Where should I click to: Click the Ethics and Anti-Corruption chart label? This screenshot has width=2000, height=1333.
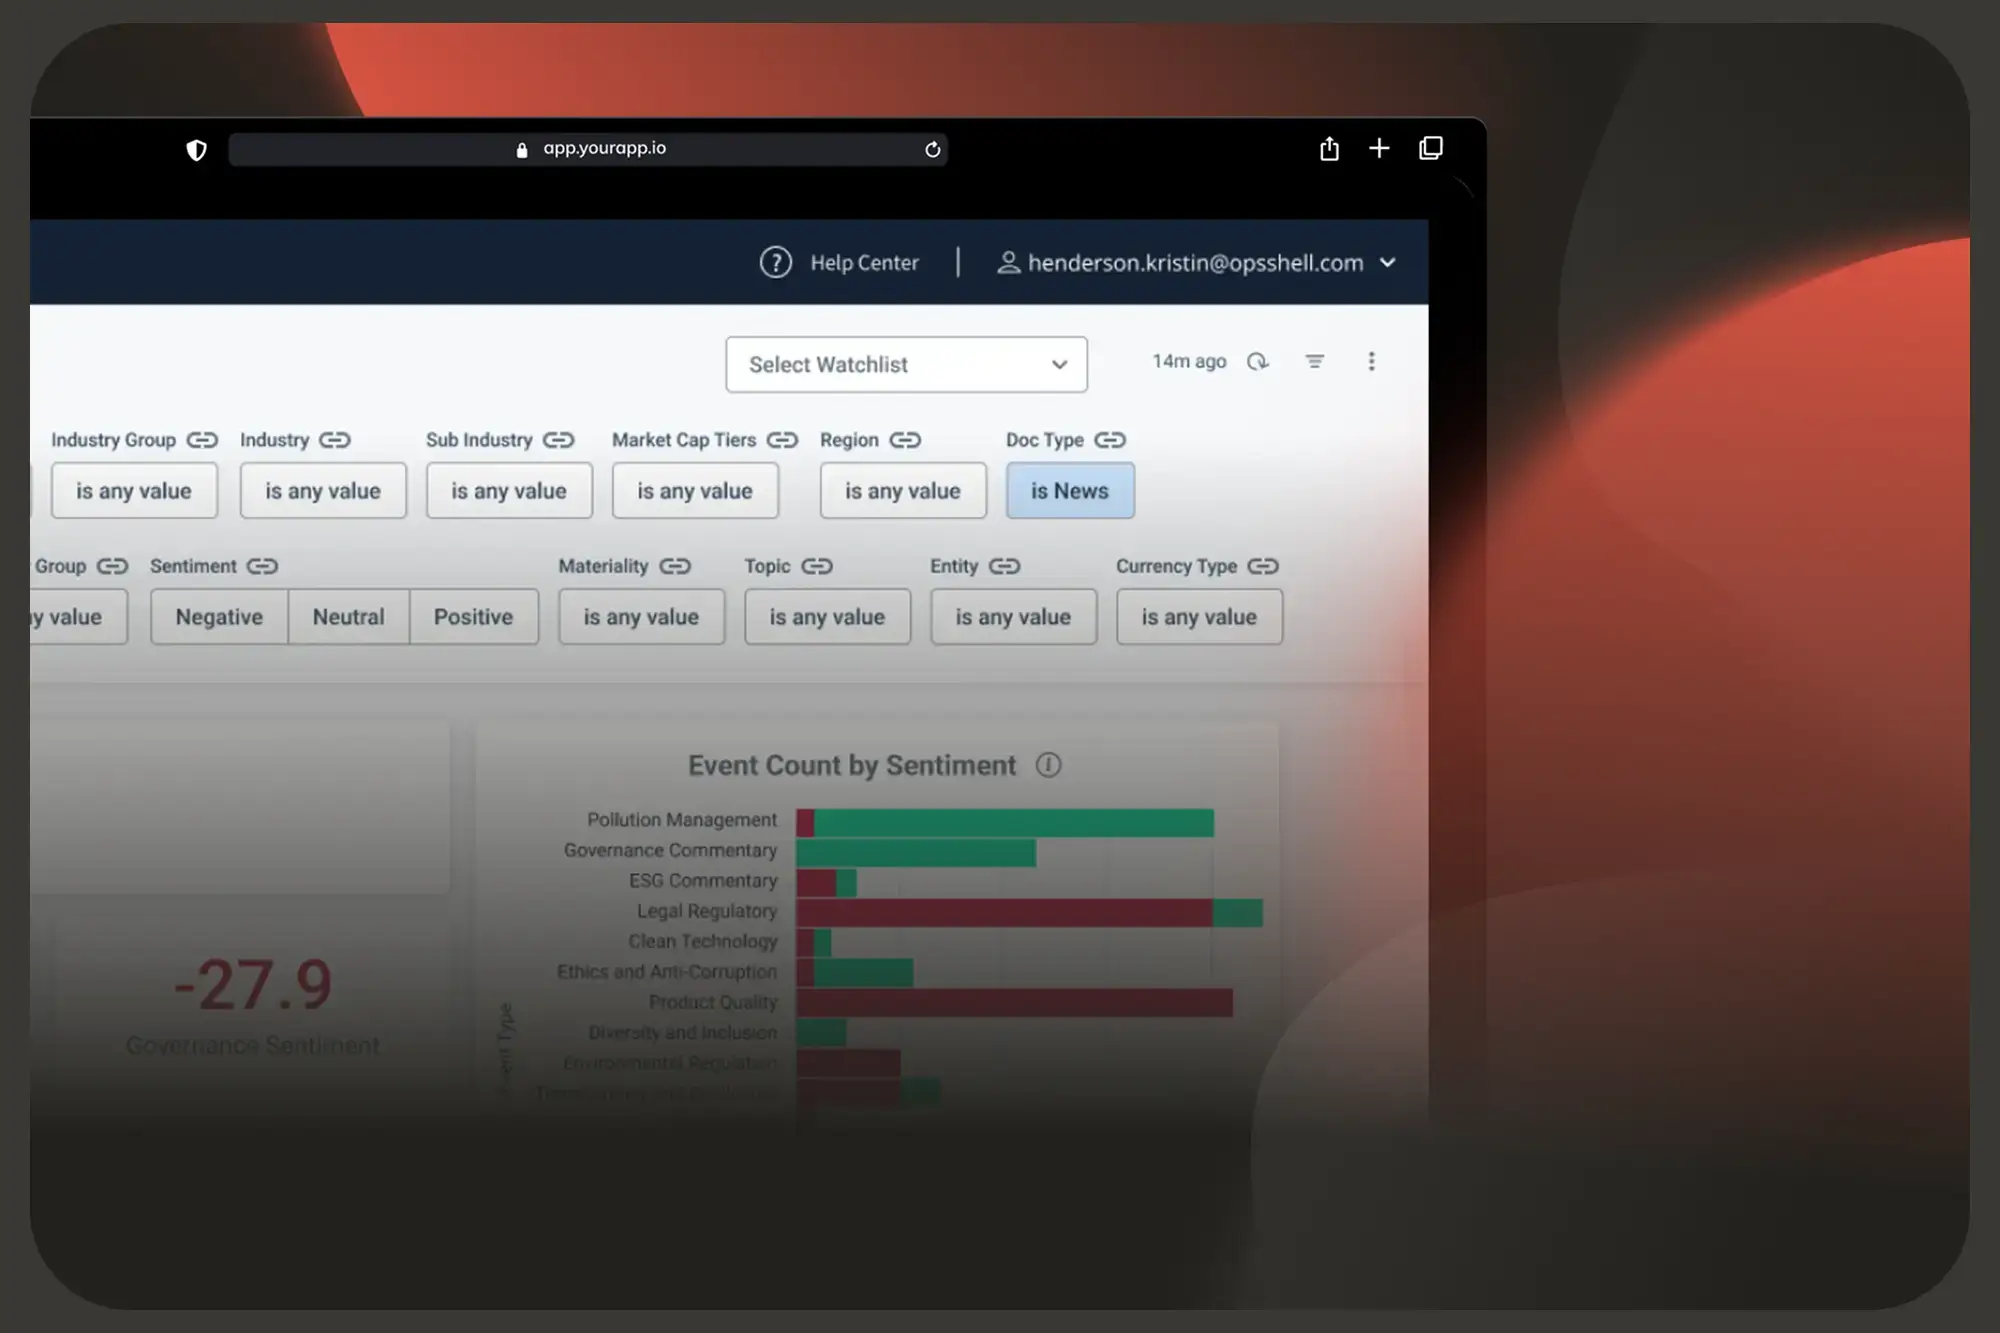pyautogui.click(x=666, y=972)
